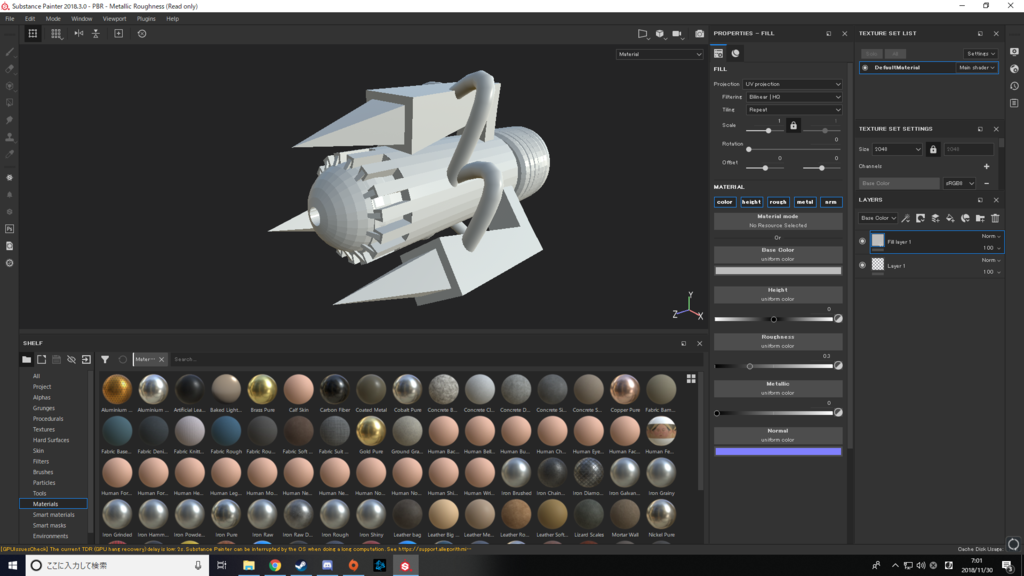This screenshot has height=576, width=1024.
Task: Click the video camera icon in viewport toolbar
Action: (x=677, y=33)
